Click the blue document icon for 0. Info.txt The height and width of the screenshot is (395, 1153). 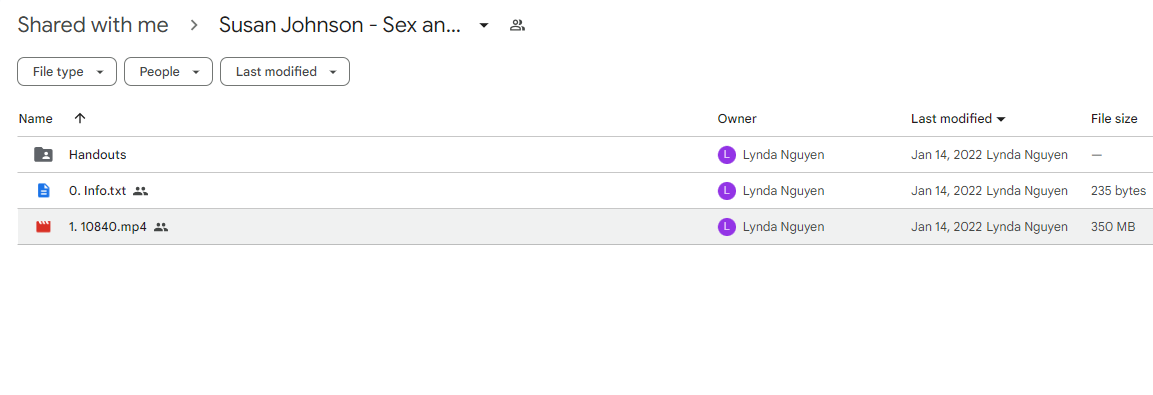(43, 191)
